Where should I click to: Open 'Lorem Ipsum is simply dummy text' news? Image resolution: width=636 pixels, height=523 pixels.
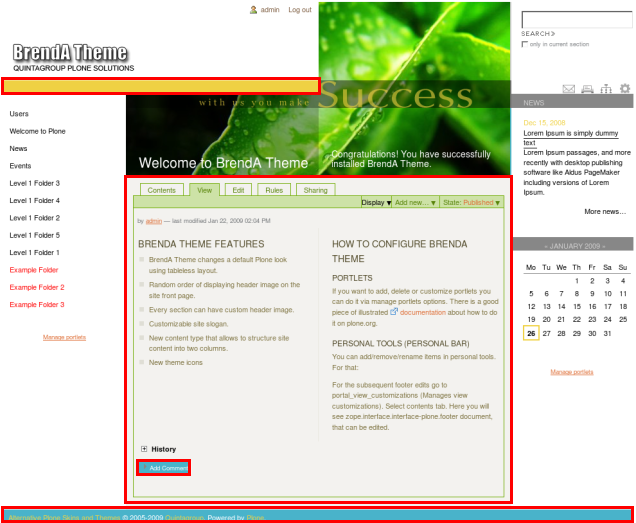pyautogui.click(x=570, y=138)
